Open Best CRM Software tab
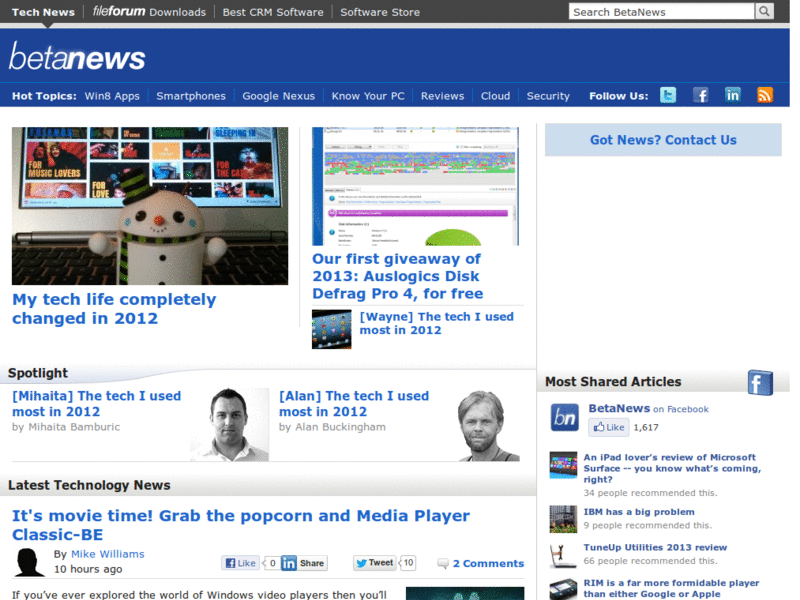This screenshot has width=800, height=600. click(273, 12)
